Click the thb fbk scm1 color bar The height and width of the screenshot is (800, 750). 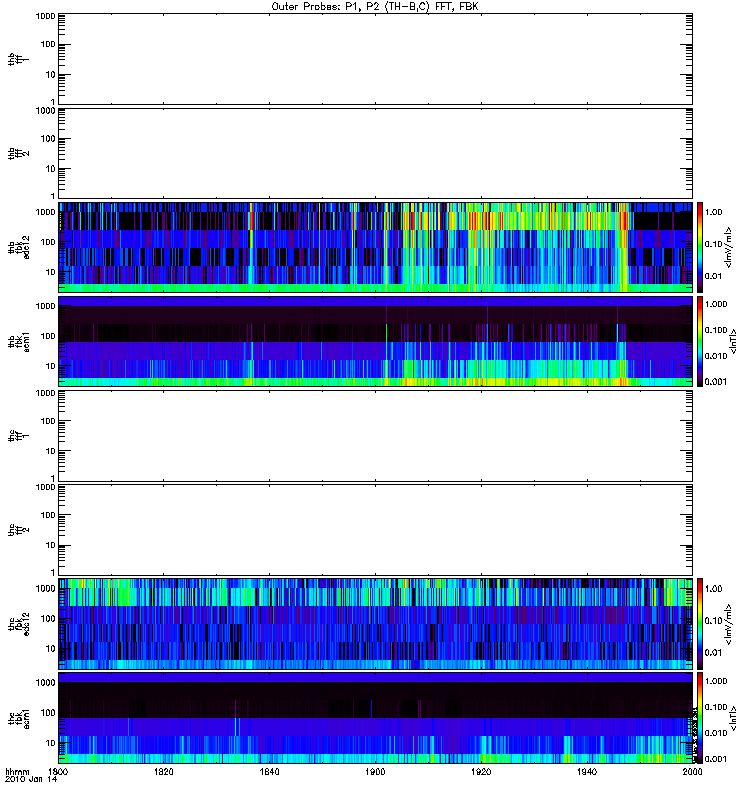(700, 341)
